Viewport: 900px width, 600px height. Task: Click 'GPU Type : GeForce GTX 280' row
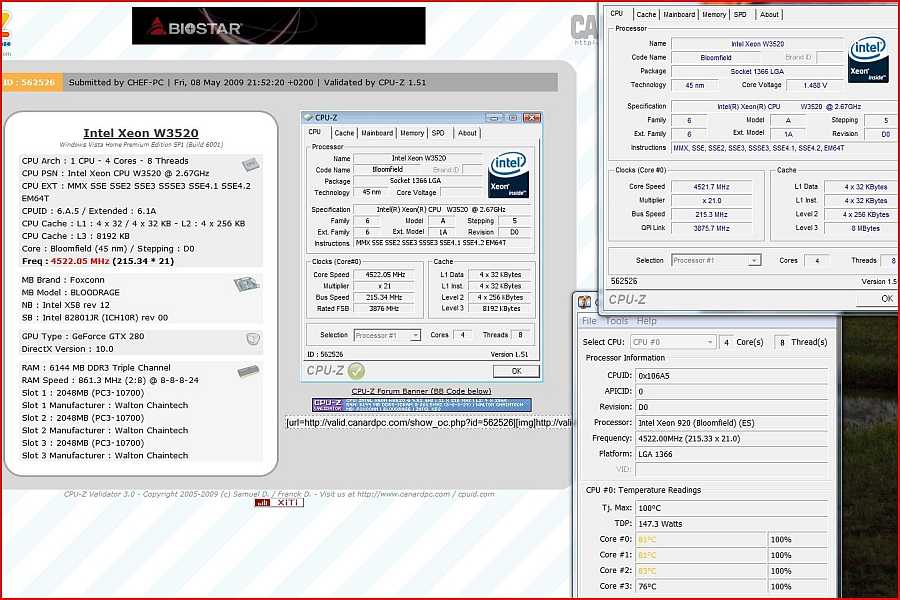(x=83, y=336)
